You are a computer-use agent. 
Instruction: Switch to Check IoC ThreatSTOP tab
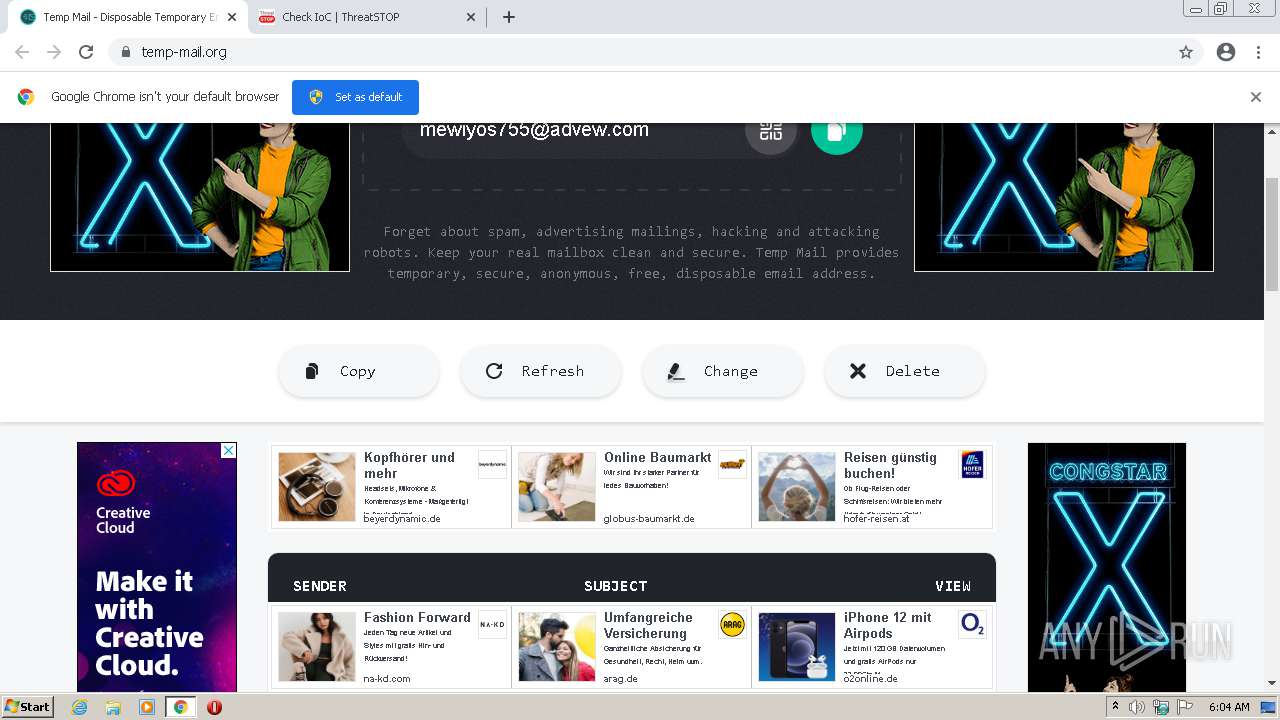[367, 17]
